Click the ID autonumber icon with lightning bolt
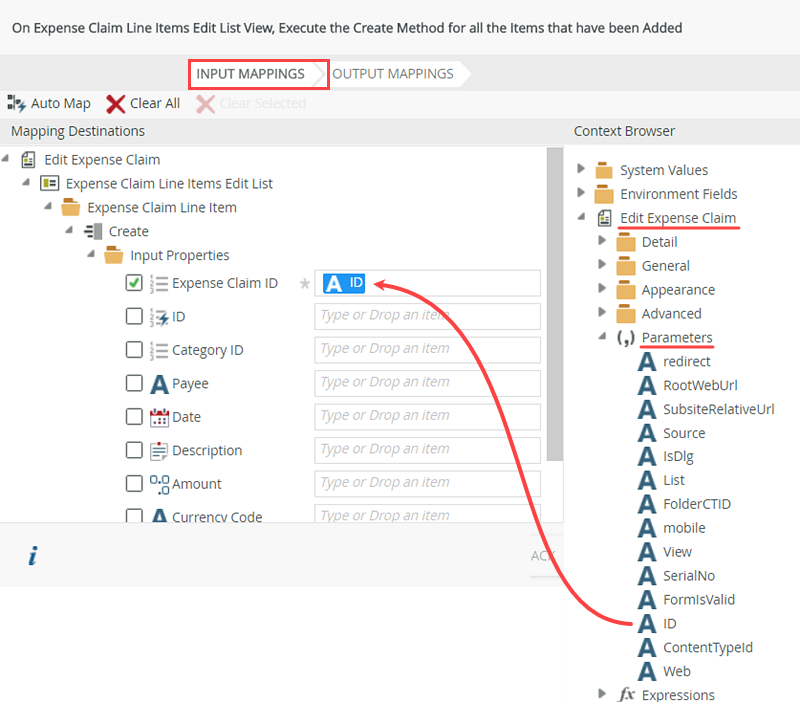 159,317
